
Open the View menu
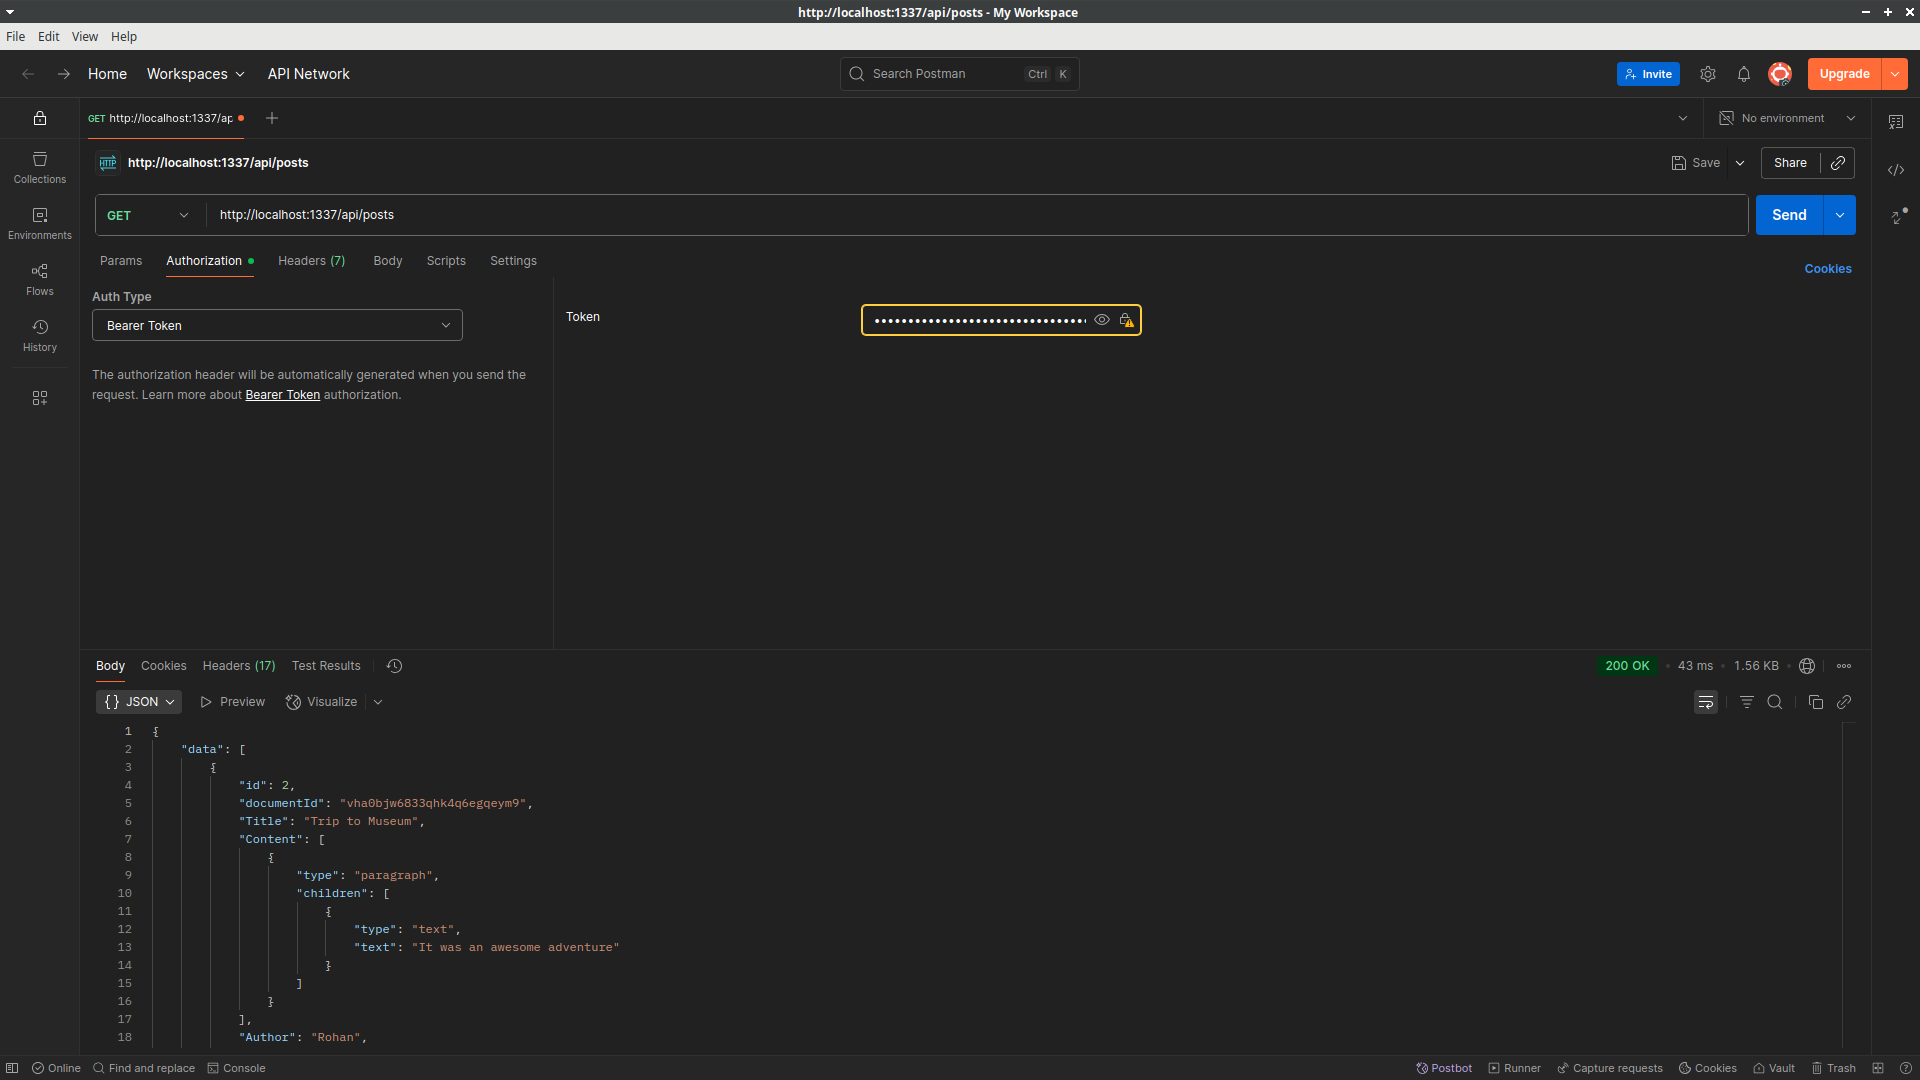(x=85, y=36)
